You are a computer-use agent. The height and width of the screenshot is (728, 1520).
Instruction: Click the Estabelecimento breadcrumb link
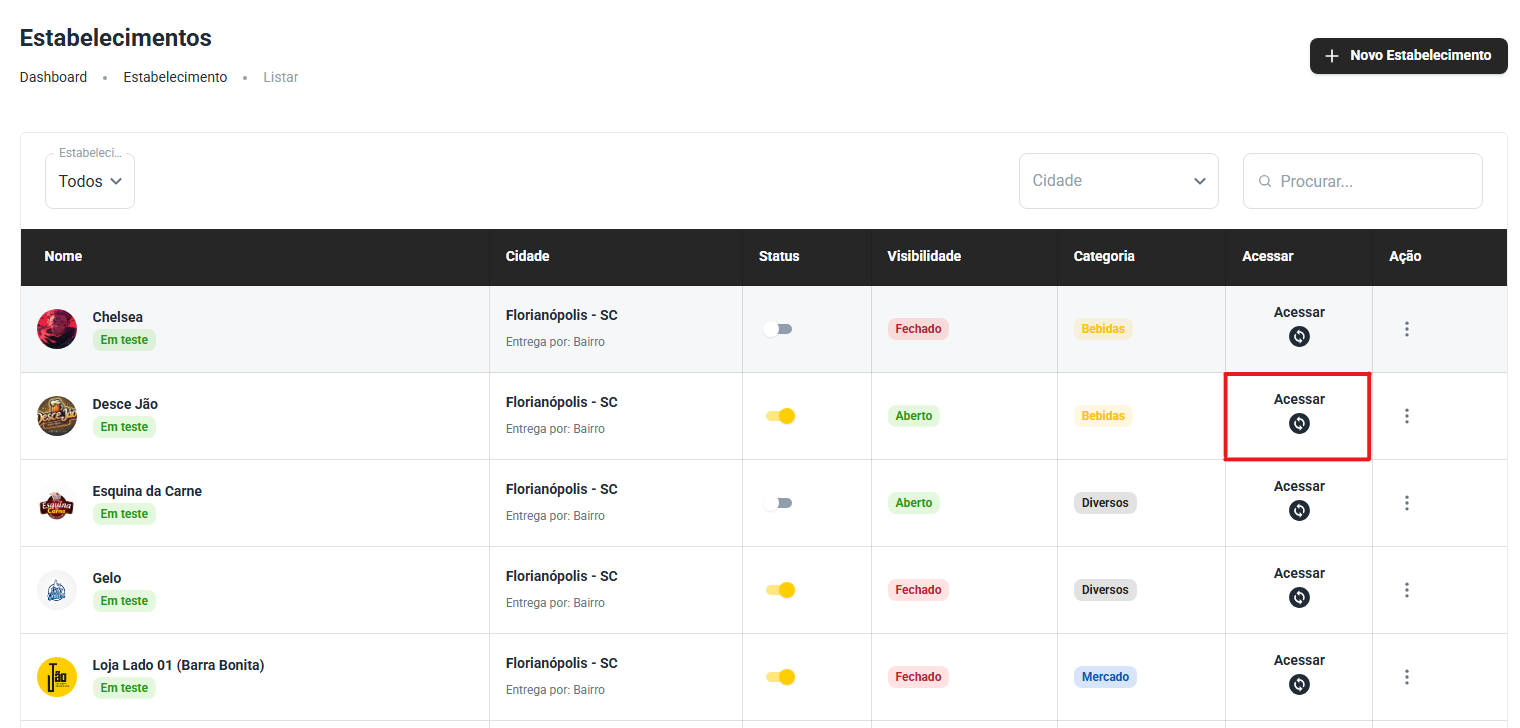point(175,77)
